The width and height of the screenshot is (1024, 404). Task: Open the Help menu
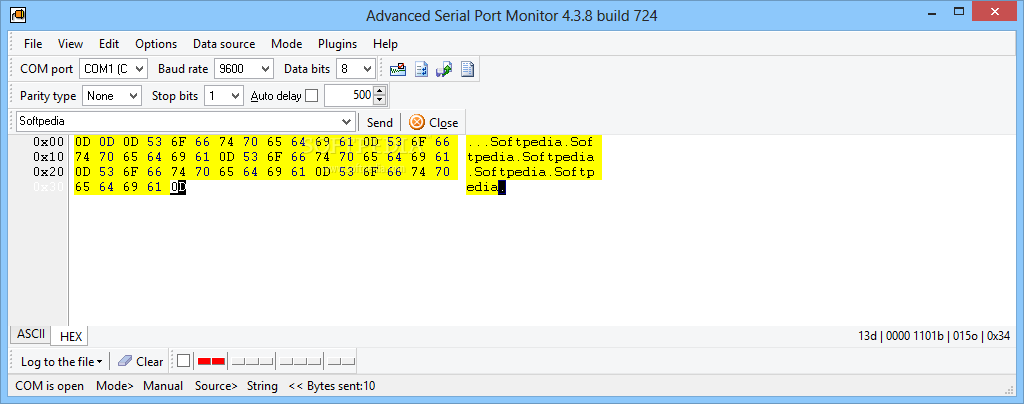click(385, 44)
